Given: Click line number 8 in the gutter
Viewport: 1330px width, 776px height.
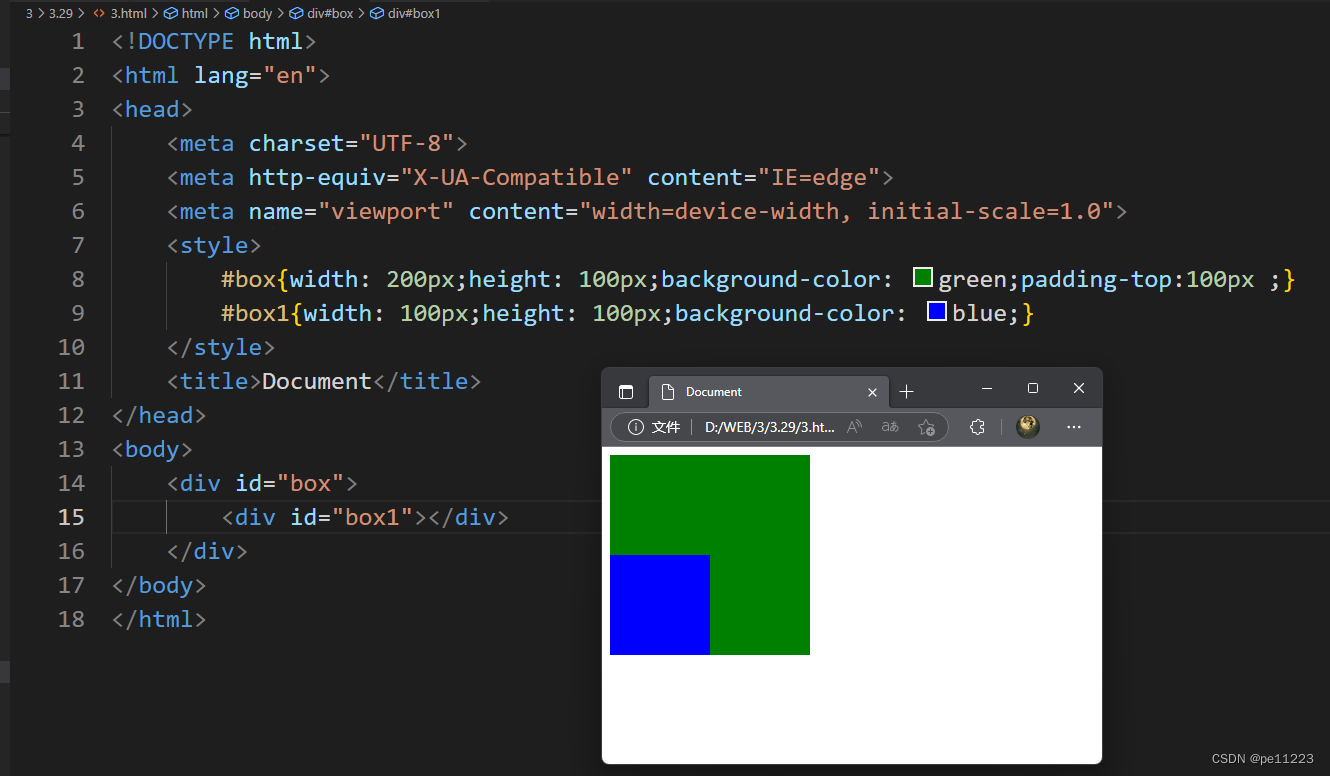Looking at the screenshot, I should click(x=78, y=279).
